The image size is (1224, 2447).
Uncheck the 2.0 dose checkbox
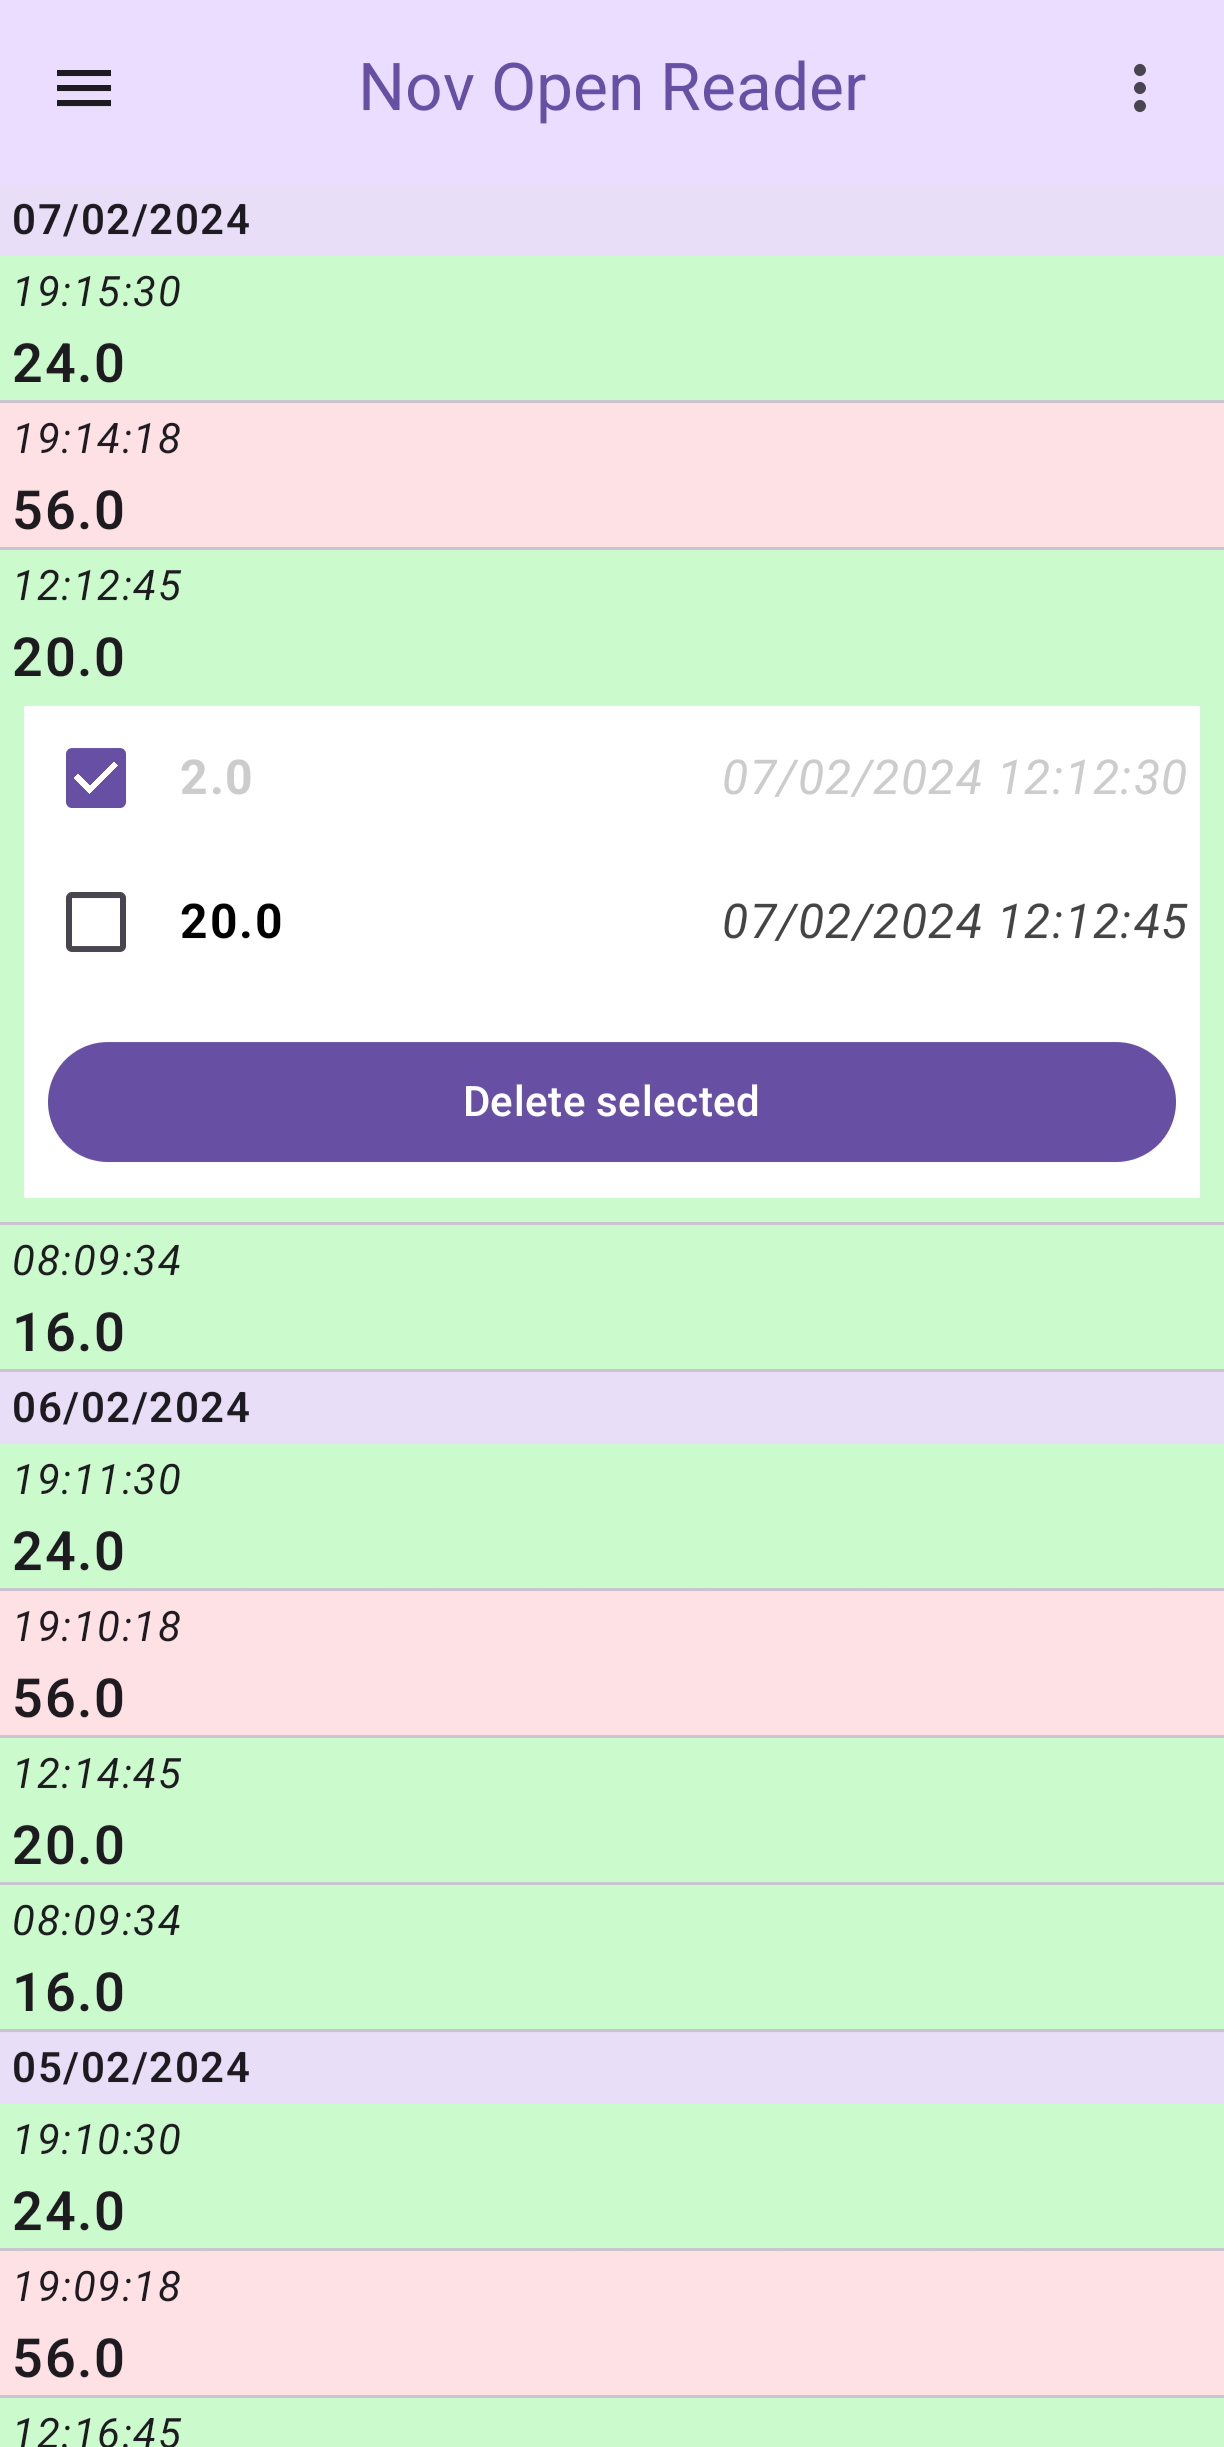click(96, 778)
